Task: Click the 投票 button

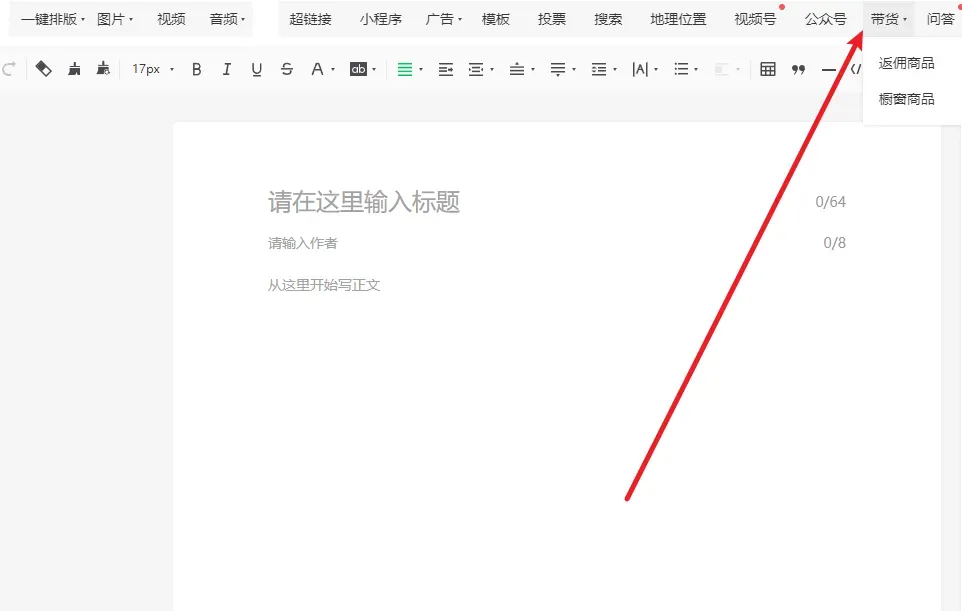Action: pos(552,20)
